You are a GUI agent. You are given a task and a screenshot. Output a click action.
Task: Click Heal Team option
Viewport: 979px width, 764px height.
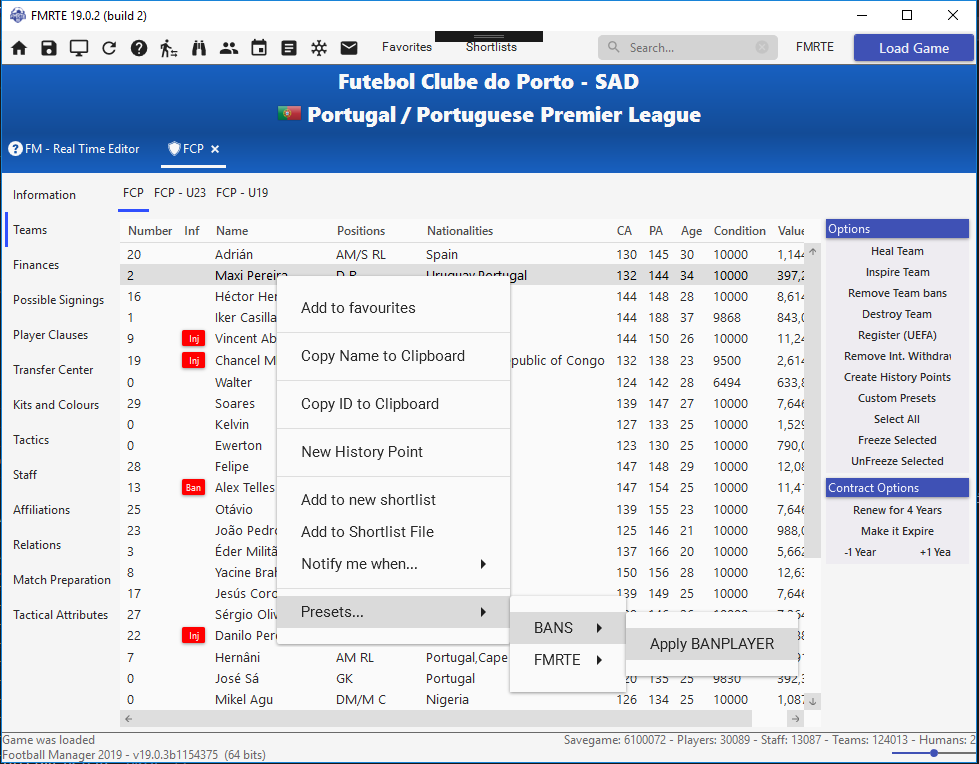897,251
